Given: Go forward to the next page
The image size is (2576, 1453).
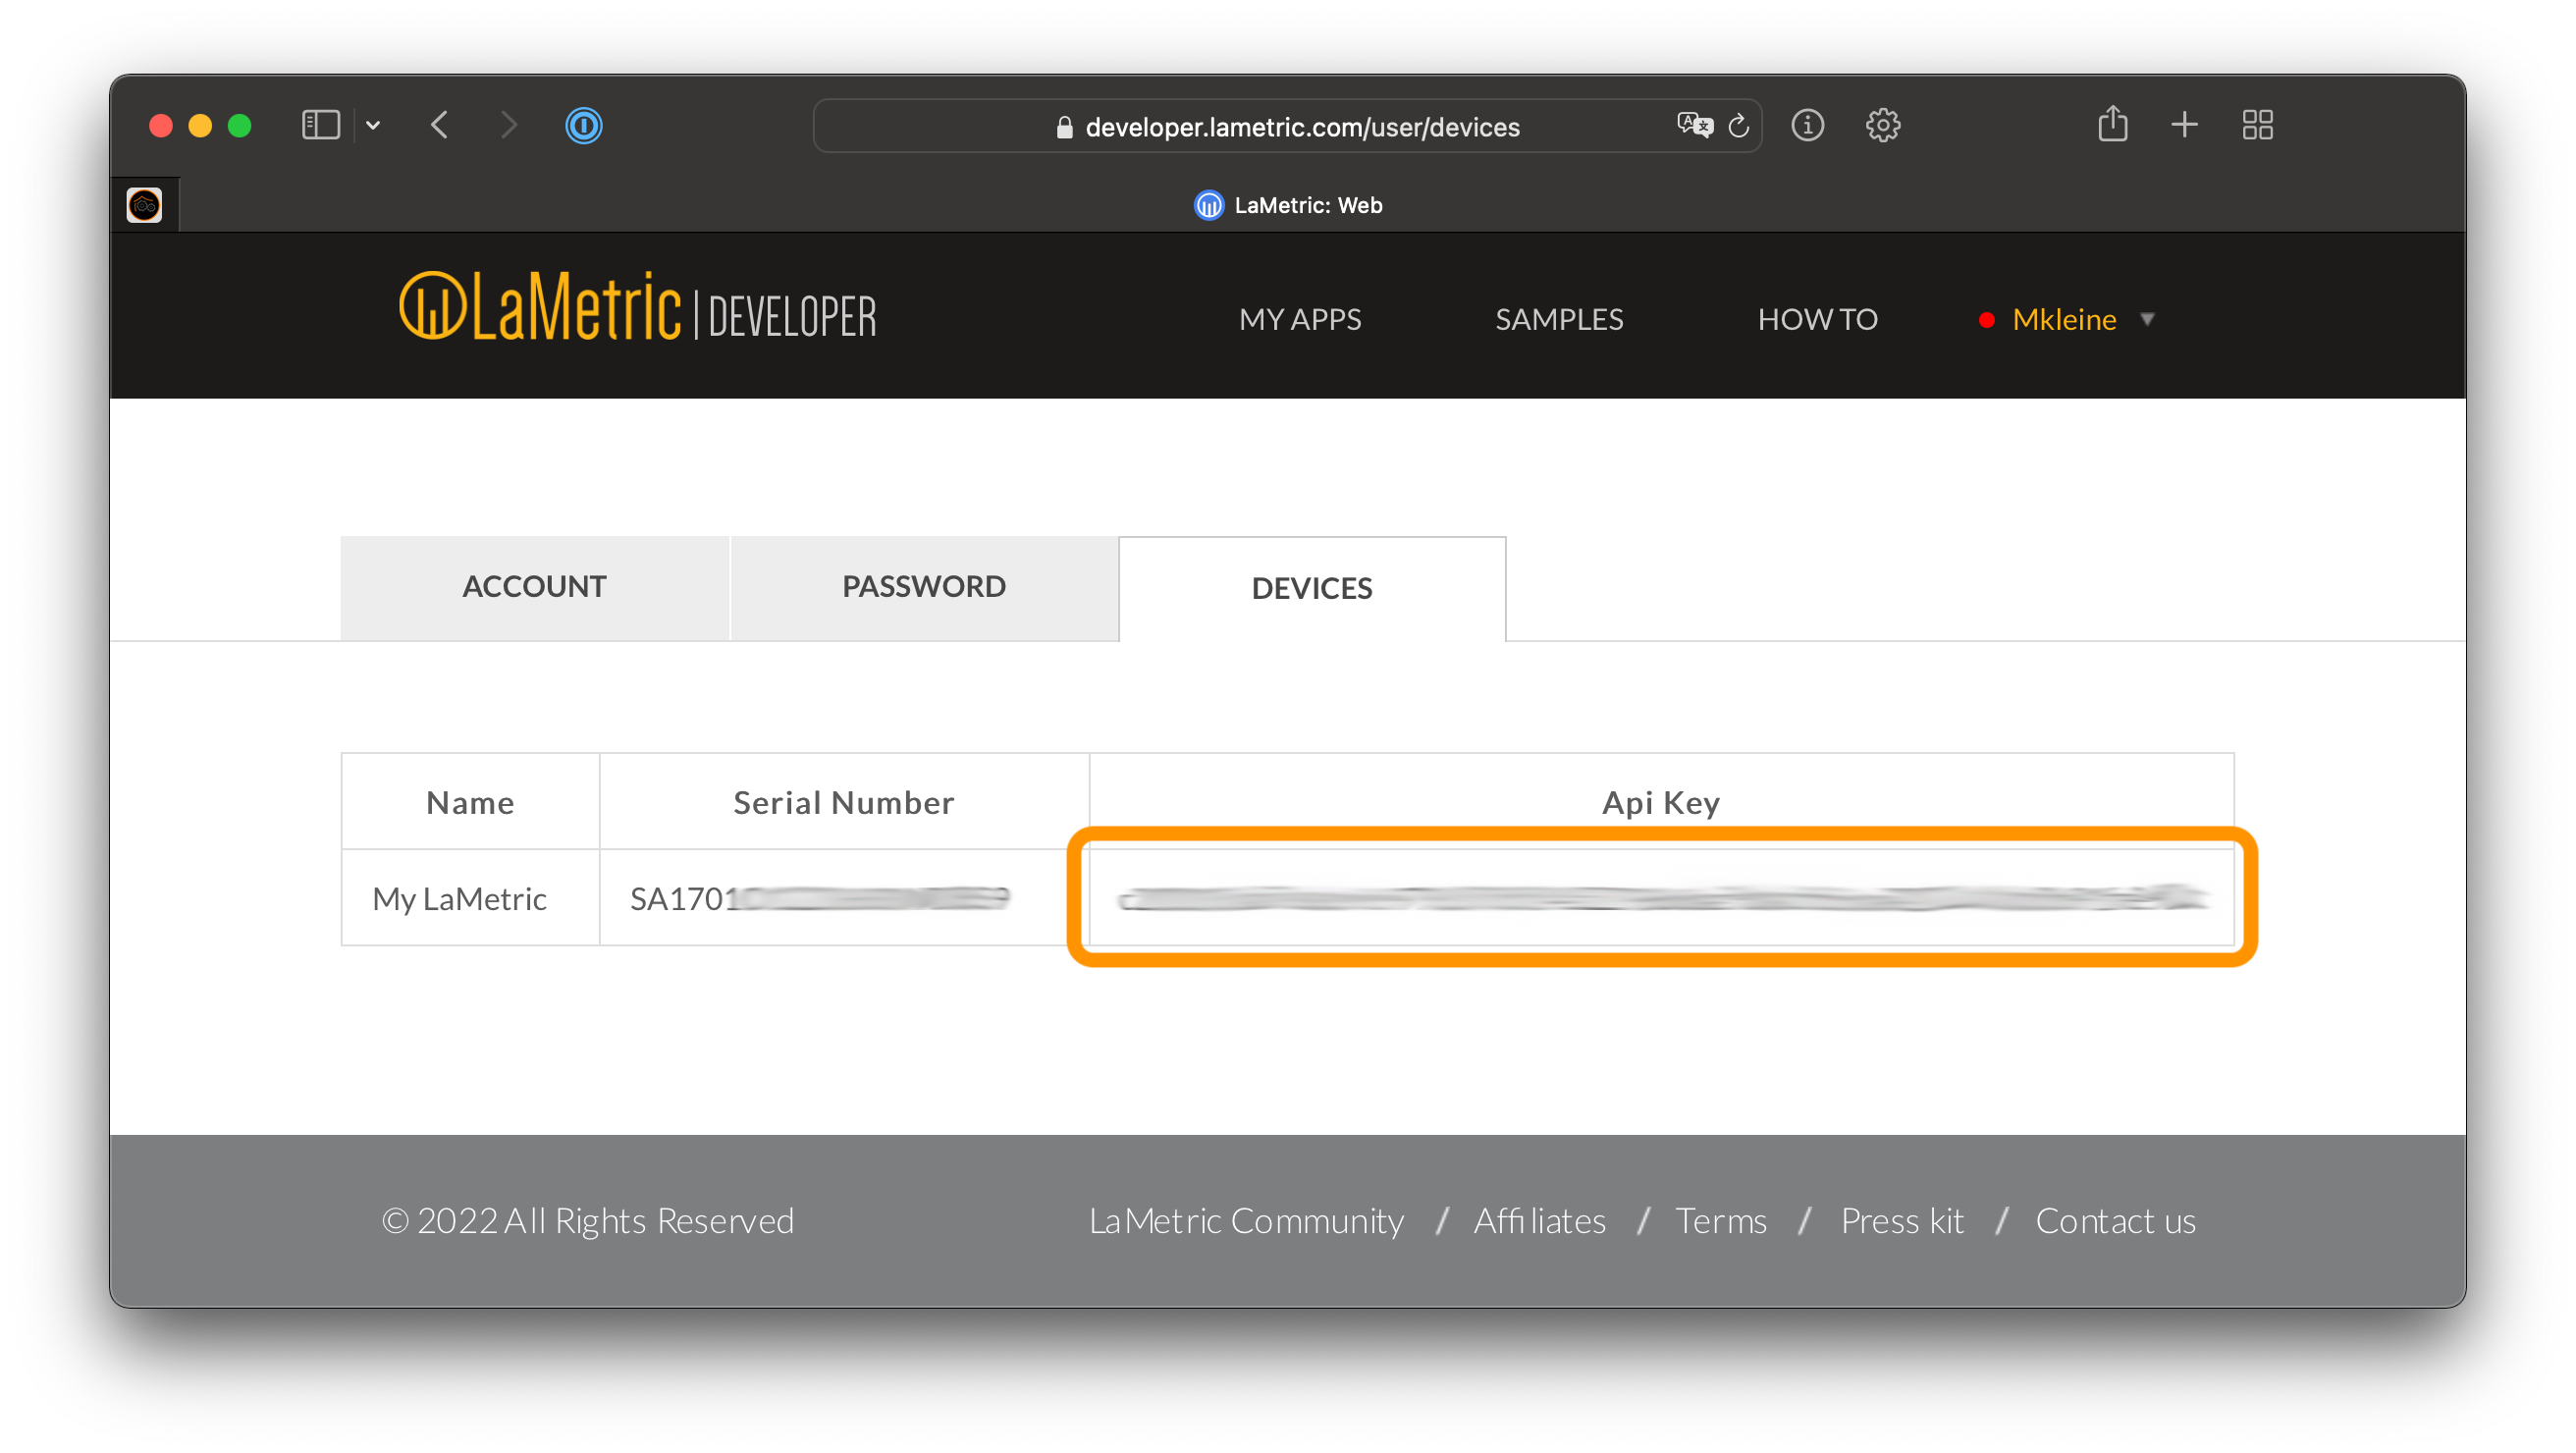Looking at the screenshot, I should [x=509, y=125].
